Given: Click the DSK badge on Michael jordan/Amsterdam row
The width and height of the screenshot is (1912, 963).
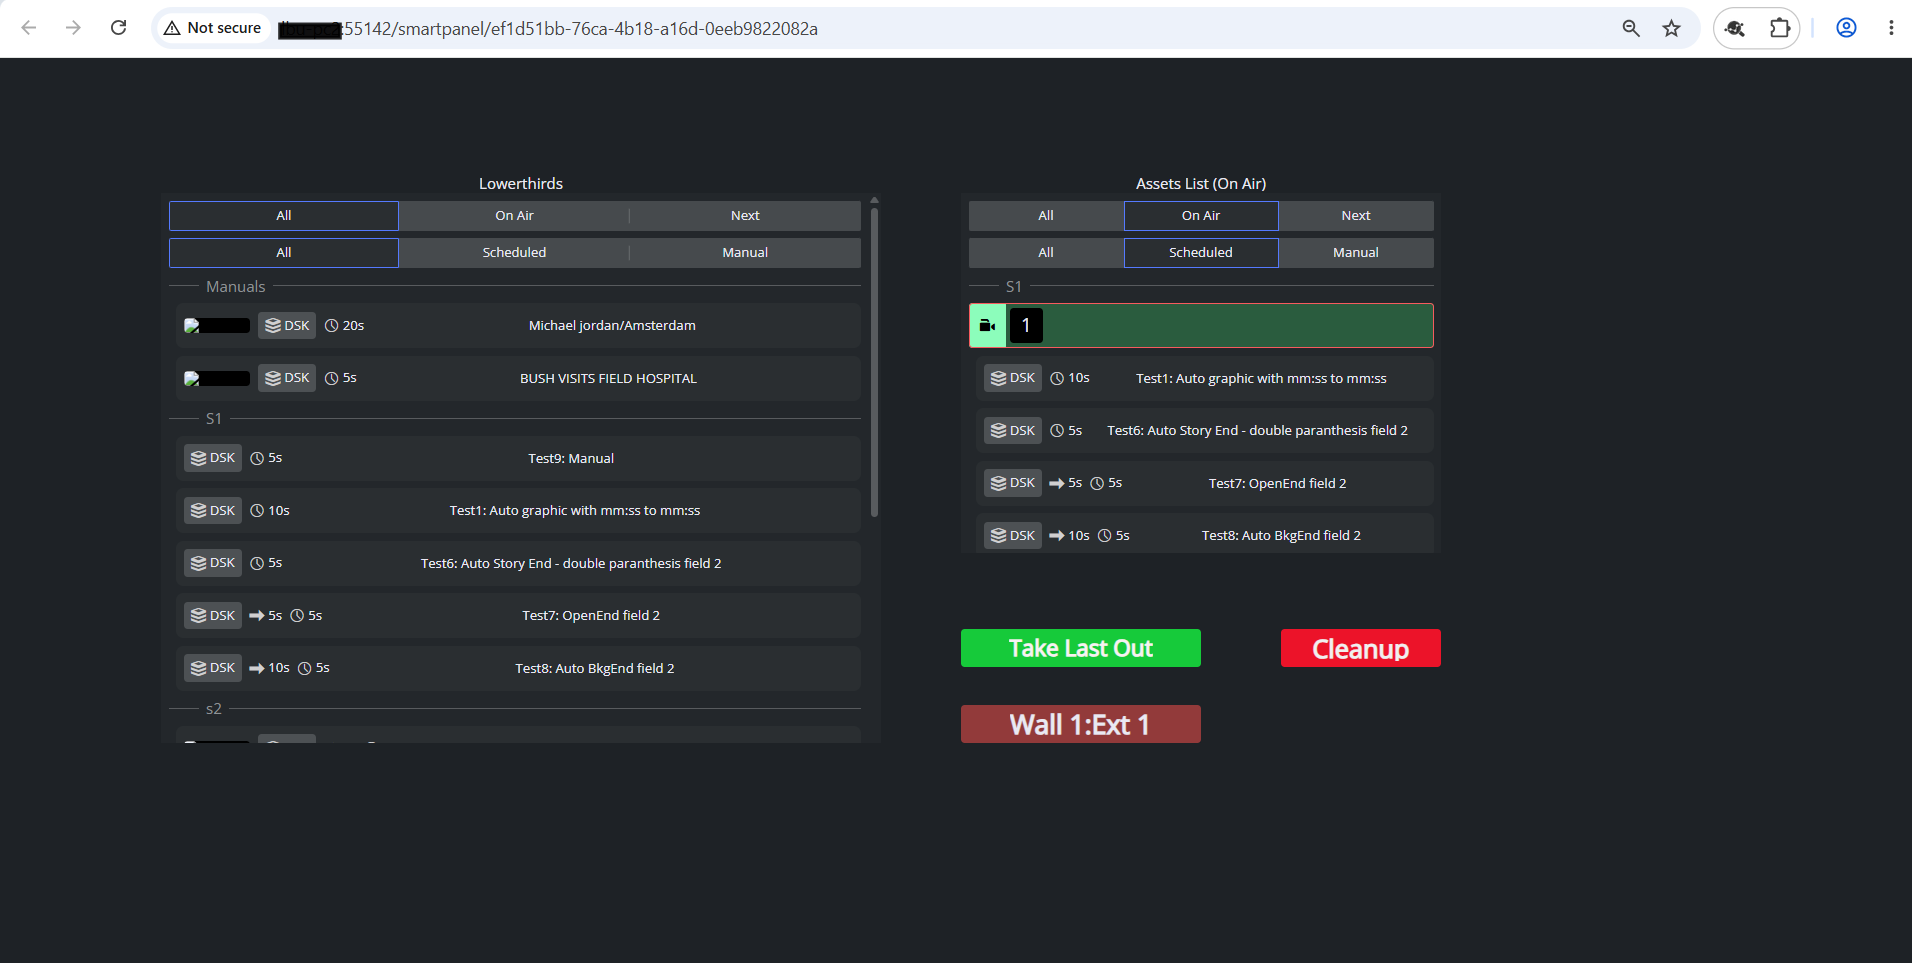Looking at the screenshot, I should [x=287, y=326].
